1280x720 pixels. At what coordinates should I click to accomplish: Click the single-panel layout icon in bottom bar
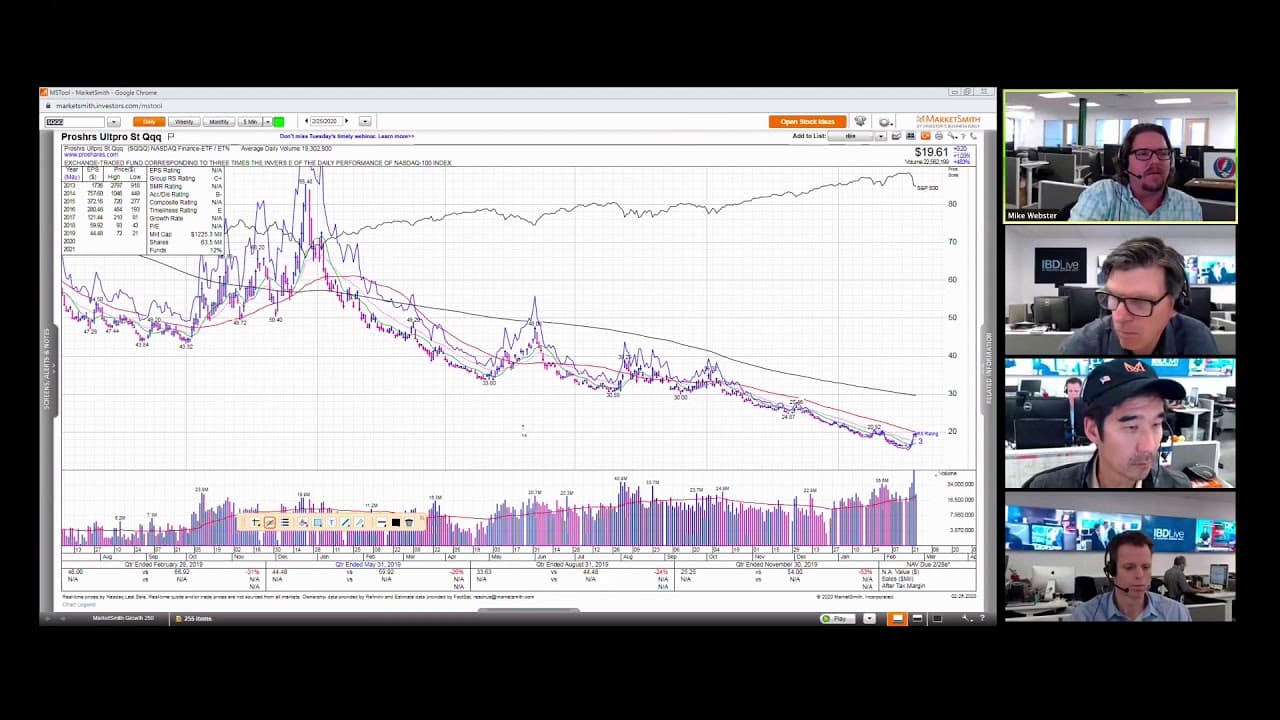[x=937, y=618]
